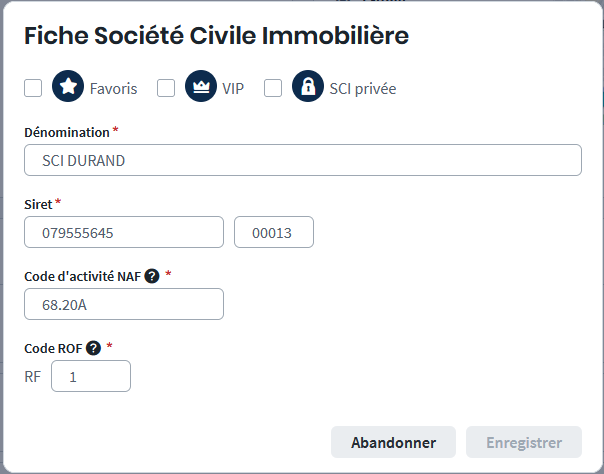The image size is (604, 474).
Task: Select the Siret suffix field 00013
Action: tap(273, 232)
